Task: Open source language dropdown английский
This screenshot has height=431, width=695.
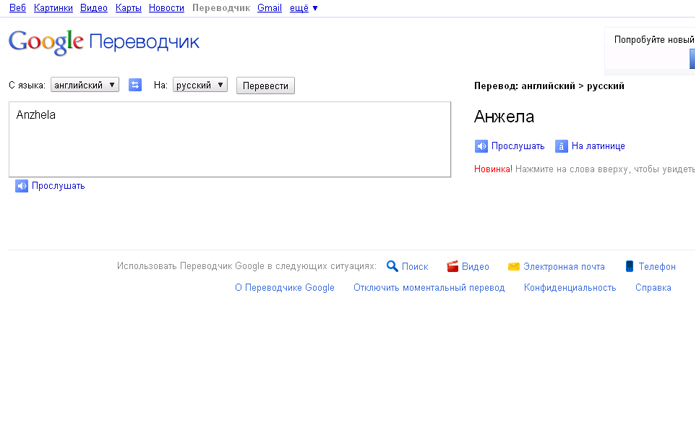Action: pos(85,85)
